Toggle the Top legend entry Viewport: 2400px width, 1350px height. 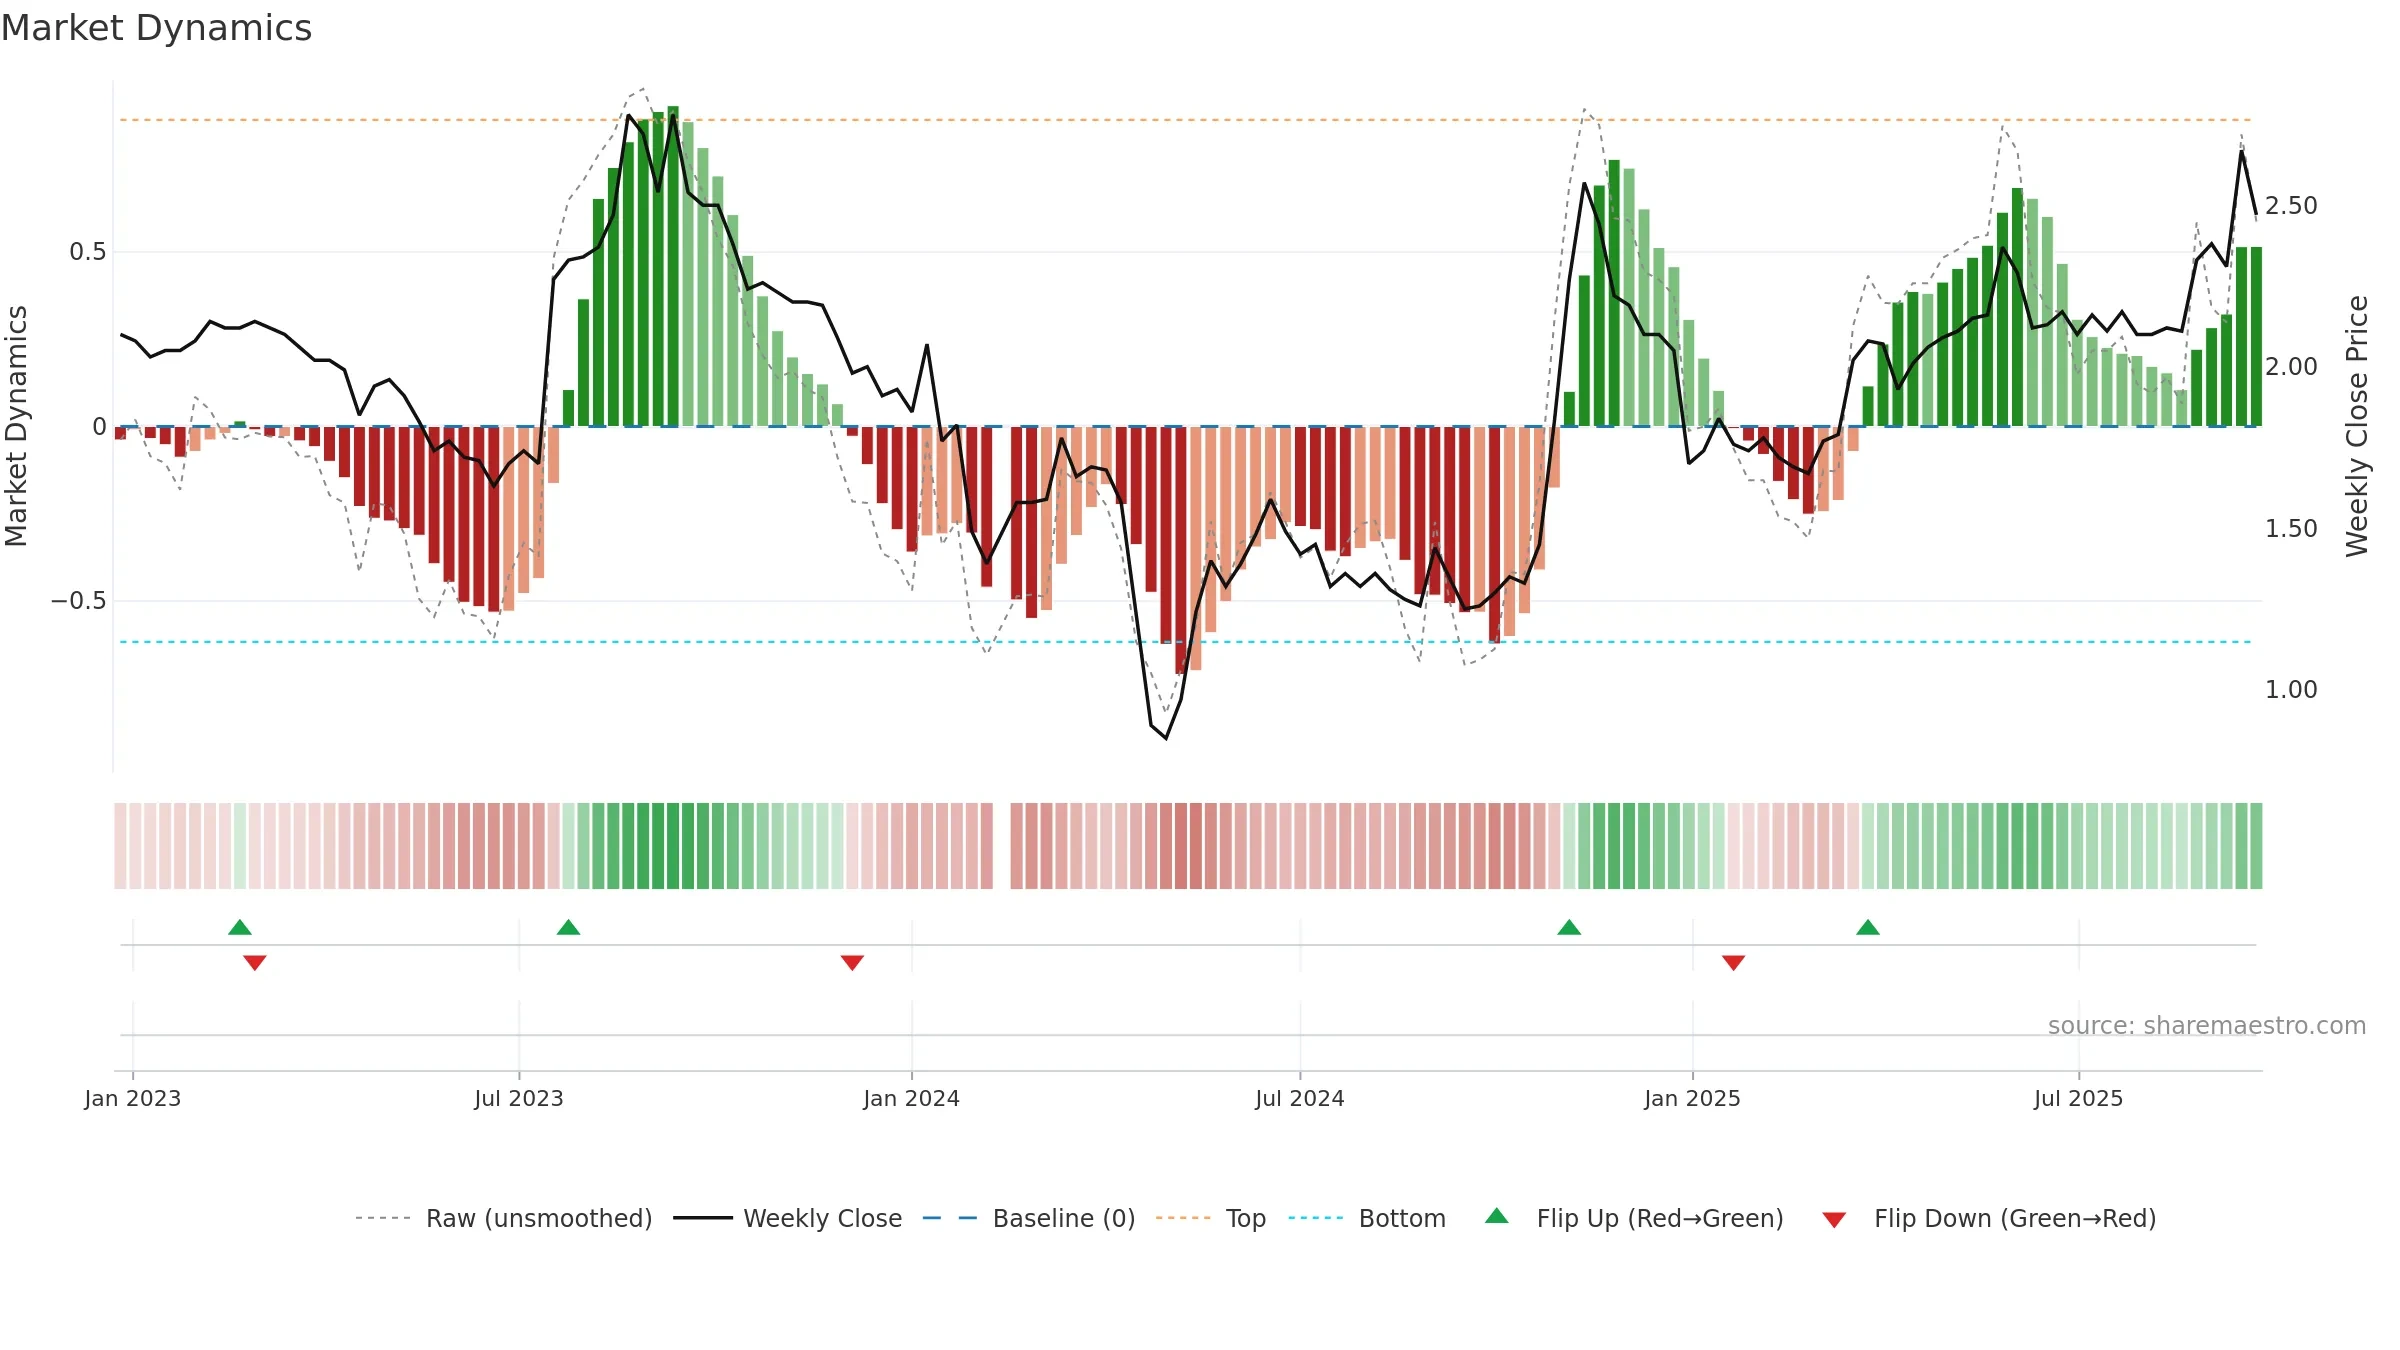[x=1210, y=1218]
